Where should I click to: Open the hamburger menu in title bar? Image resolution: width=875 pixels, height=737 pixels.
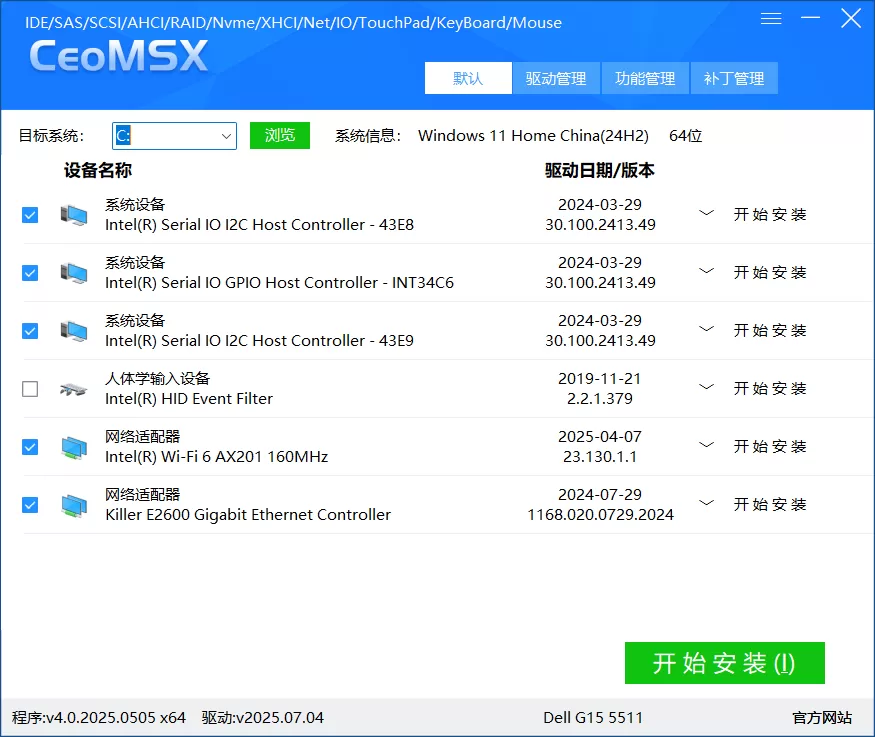[x=770, y=17]
